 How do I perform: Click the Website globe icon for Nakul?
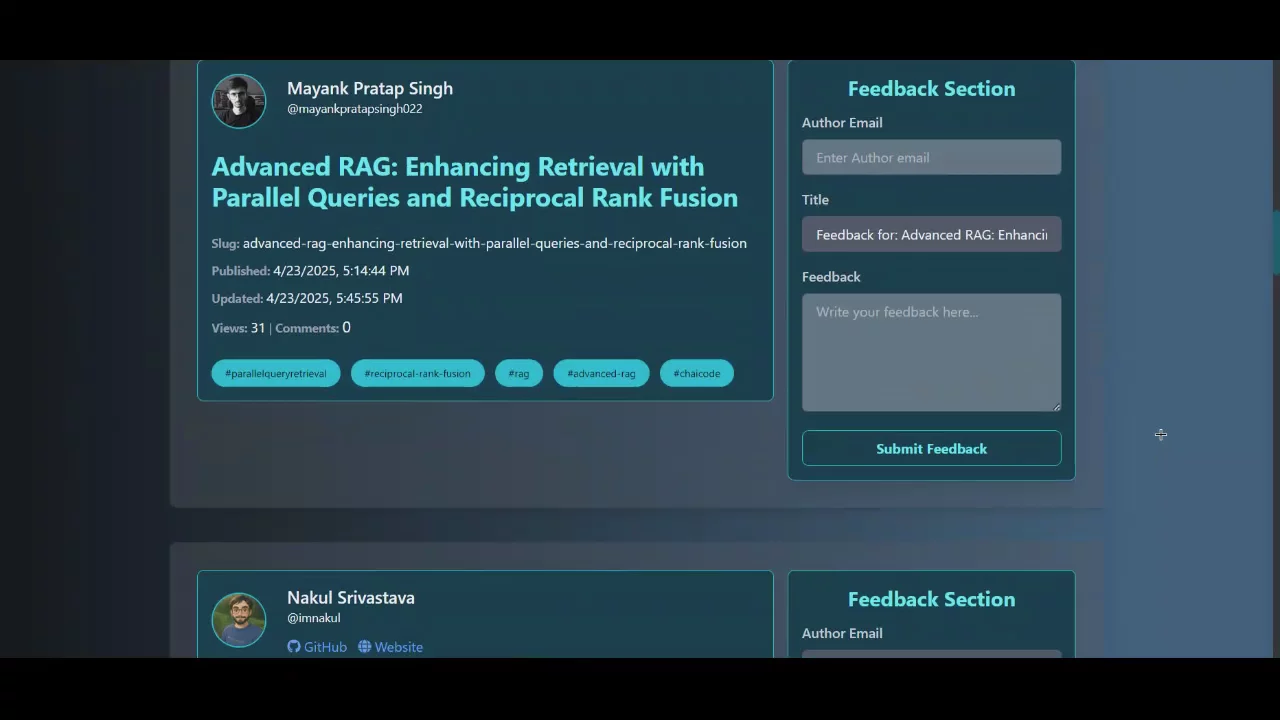click(x=365, y=647)
